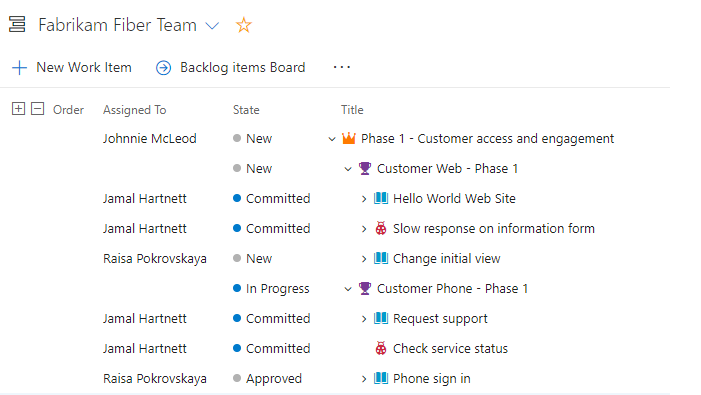Open Customer Web - Phase 1 item
This screenshot has width=701, height=395.
tap(448, 169)
